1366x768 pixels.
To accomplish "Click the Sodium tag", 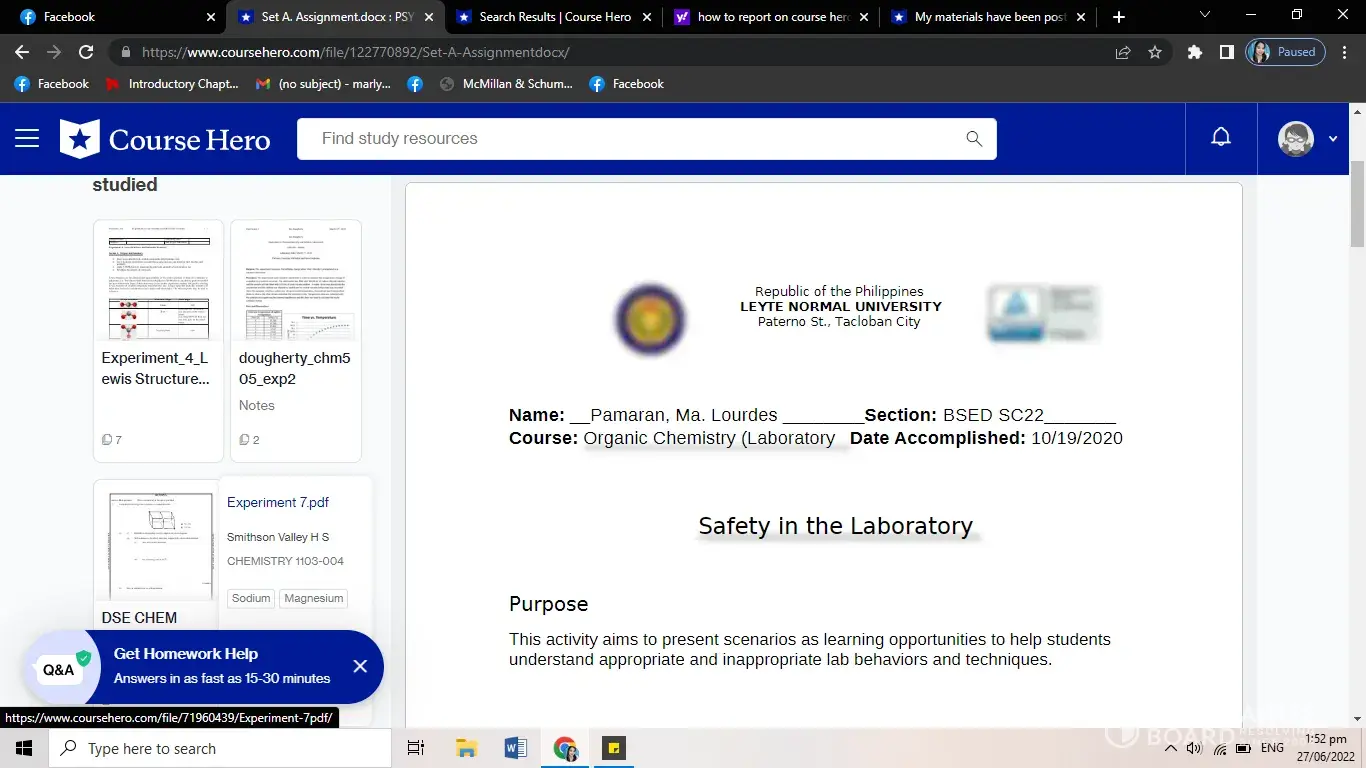I will [251, 598].
